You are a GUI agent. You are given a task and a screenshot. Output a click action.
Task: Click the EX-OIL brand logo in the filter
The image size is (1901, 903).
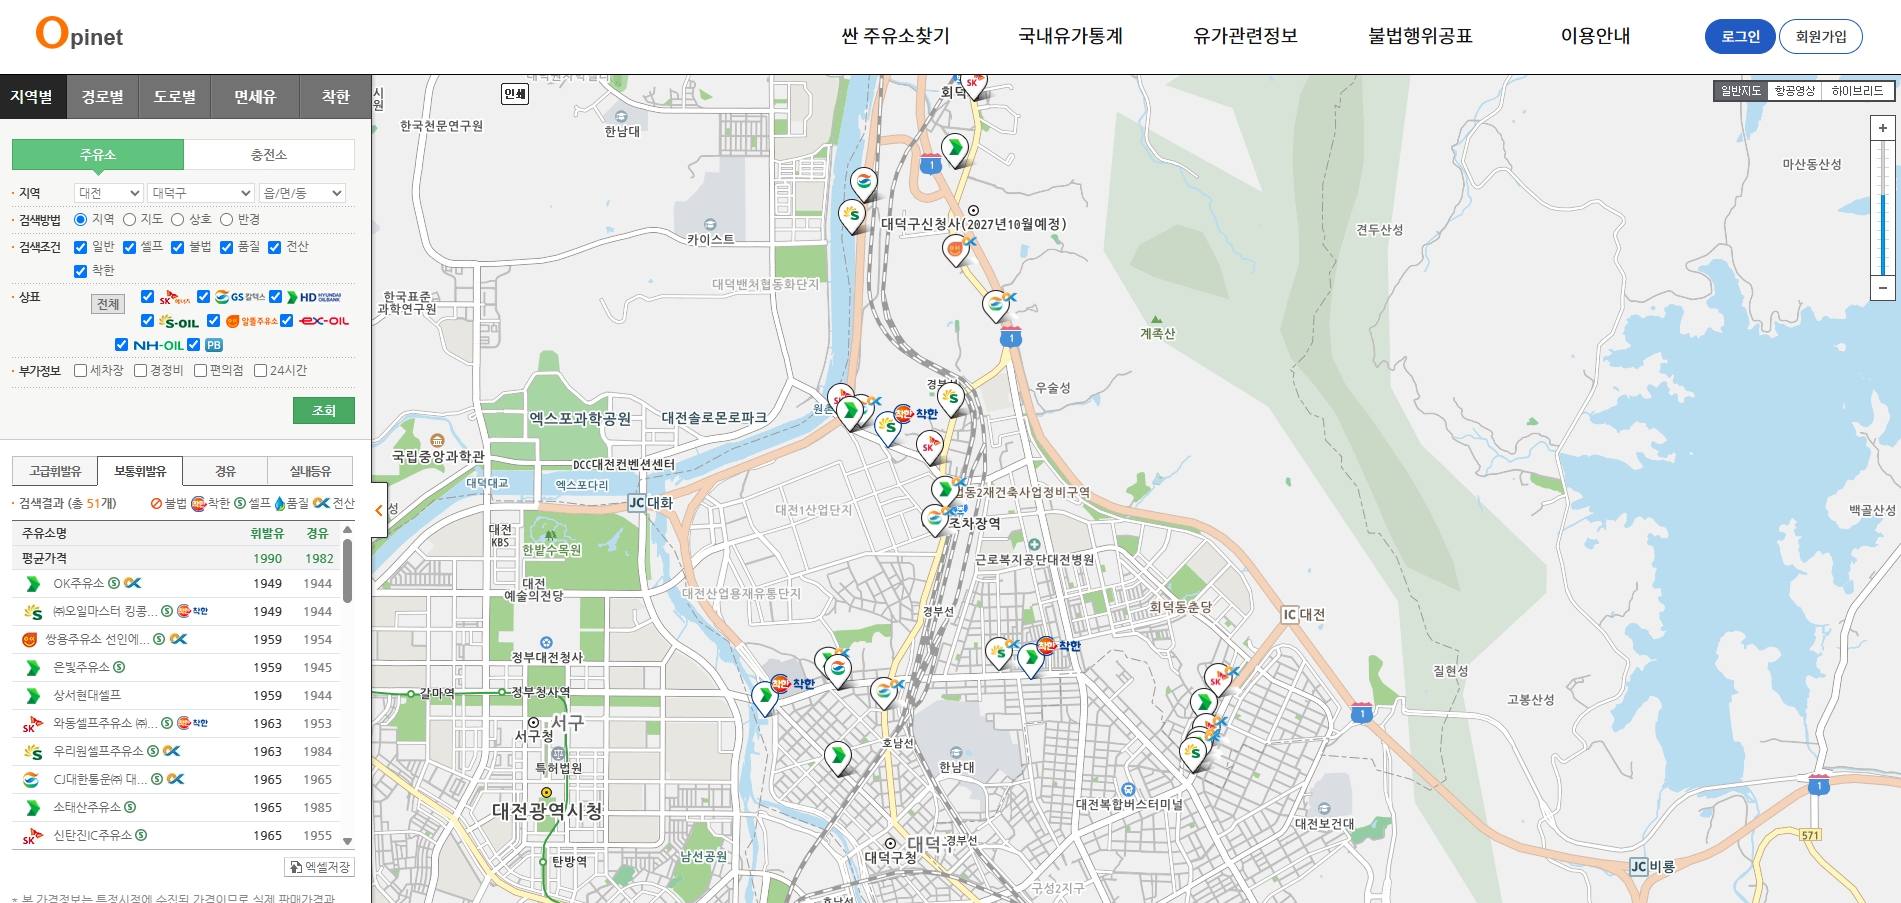coord(324,321)
